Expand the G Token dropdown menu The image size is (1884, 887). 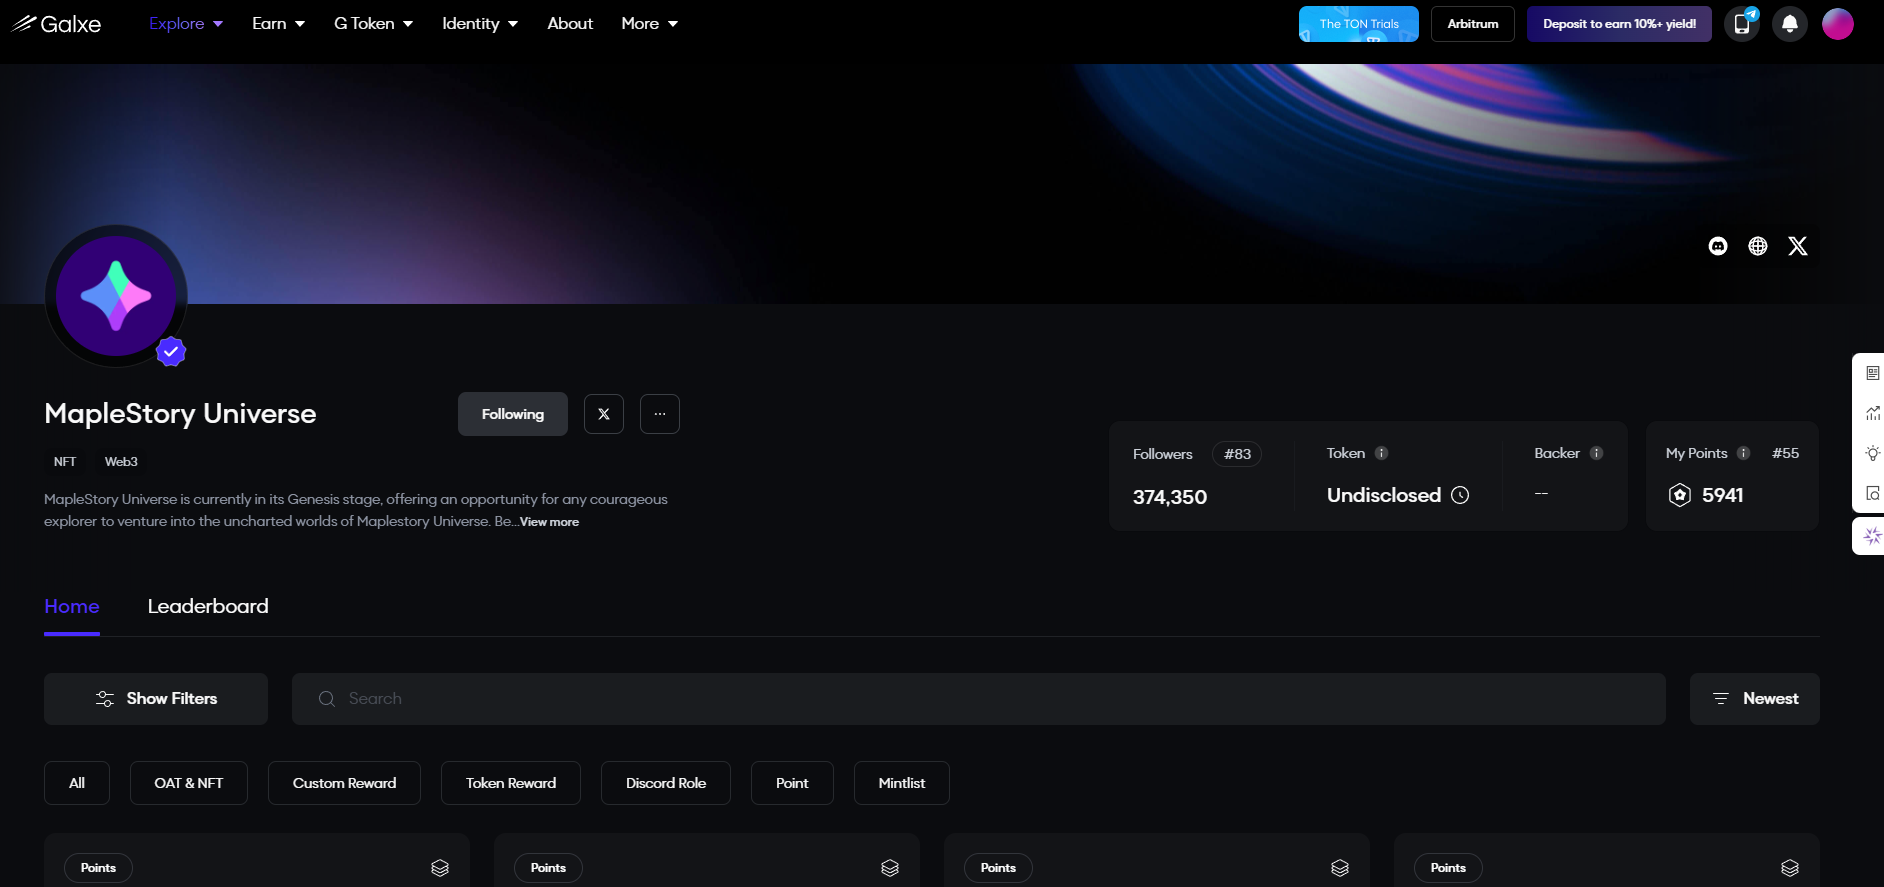[x=373, y=23]
